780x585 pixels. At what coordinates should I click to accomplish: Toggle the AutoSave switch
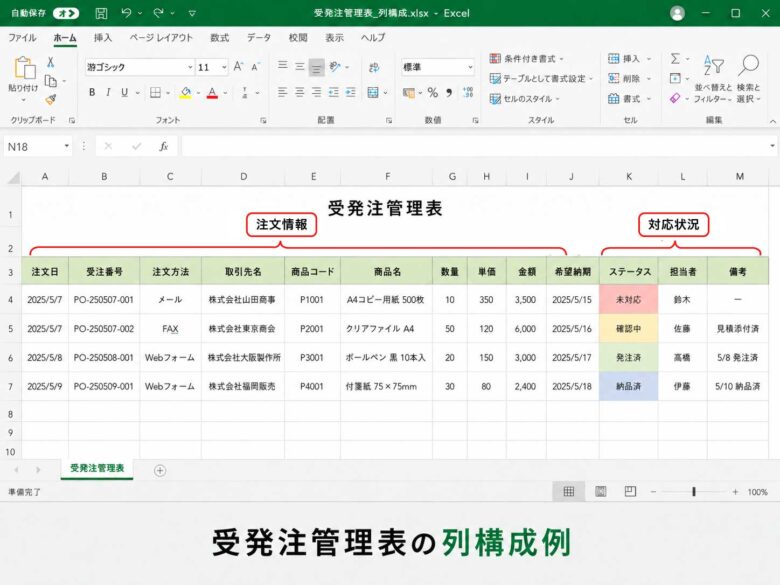[66, 13]
